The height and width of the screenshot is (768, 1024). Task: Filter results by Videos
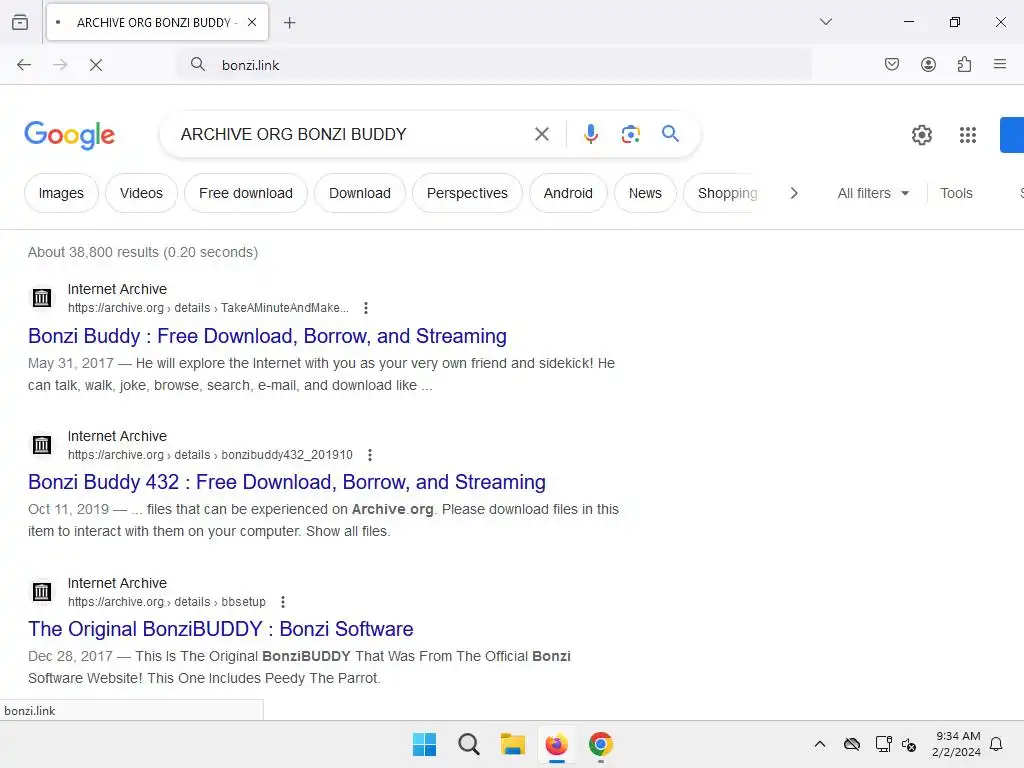pyautogui.click(x=141, y=193)
